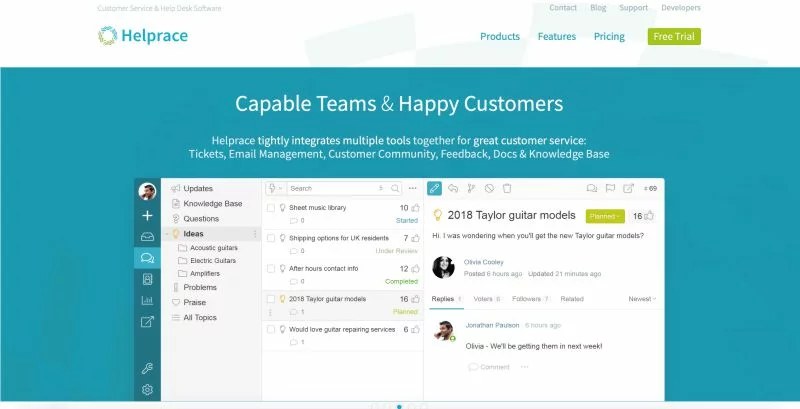Click the trash delete toolbar icon
This screenshot has width=800, height=409.
[x=507, y=188]
